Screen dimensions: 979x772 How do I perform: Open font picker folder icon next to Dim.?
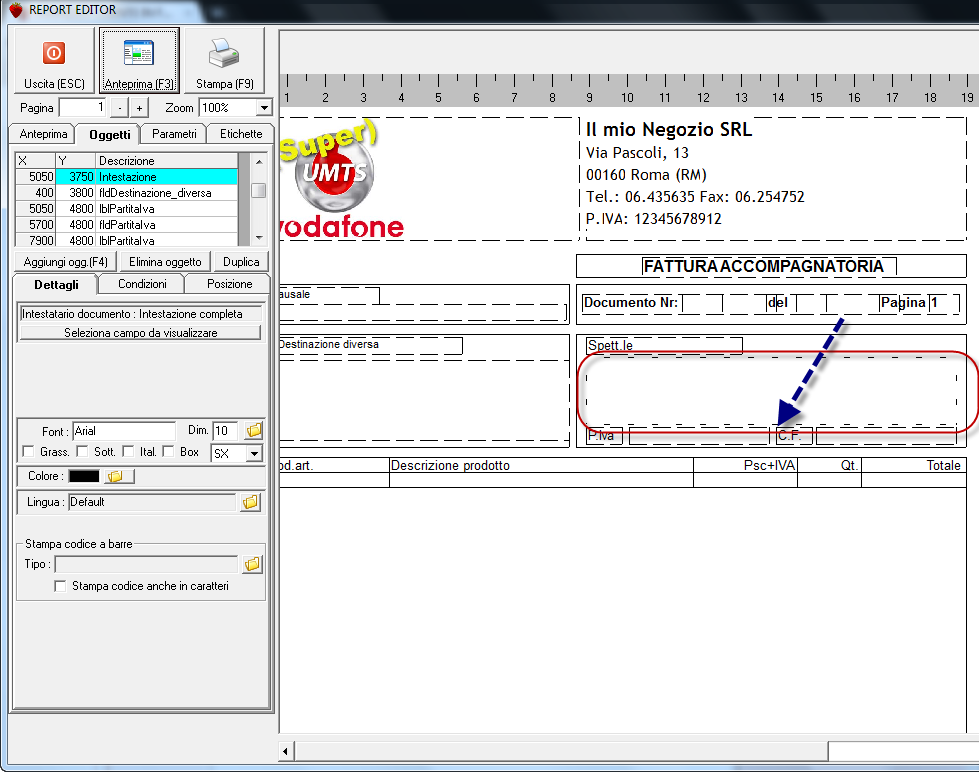click(253, 430)
